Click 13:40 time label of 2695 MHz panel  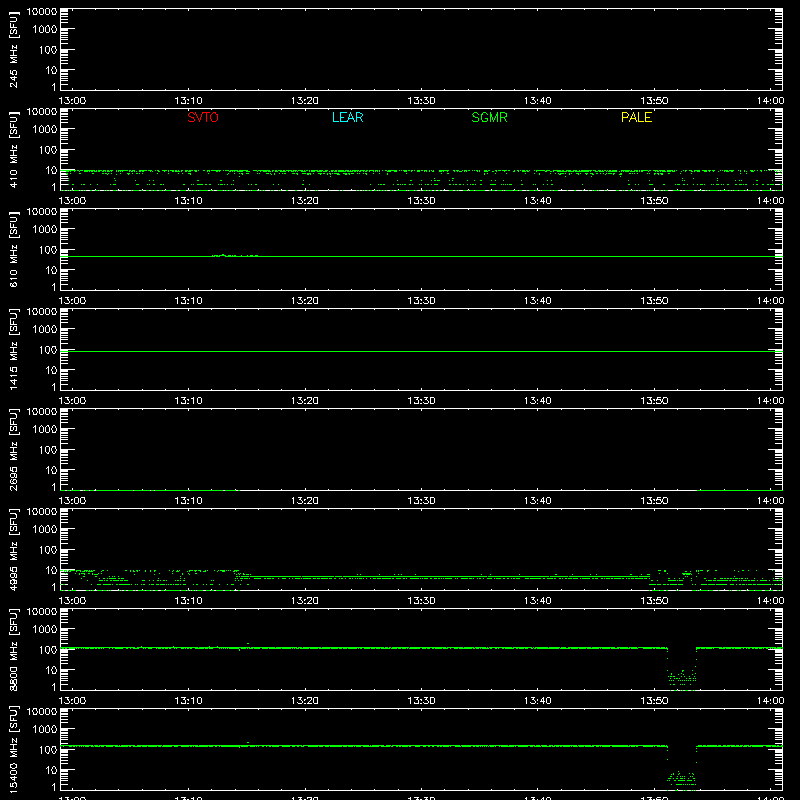[x=537, y=501]
